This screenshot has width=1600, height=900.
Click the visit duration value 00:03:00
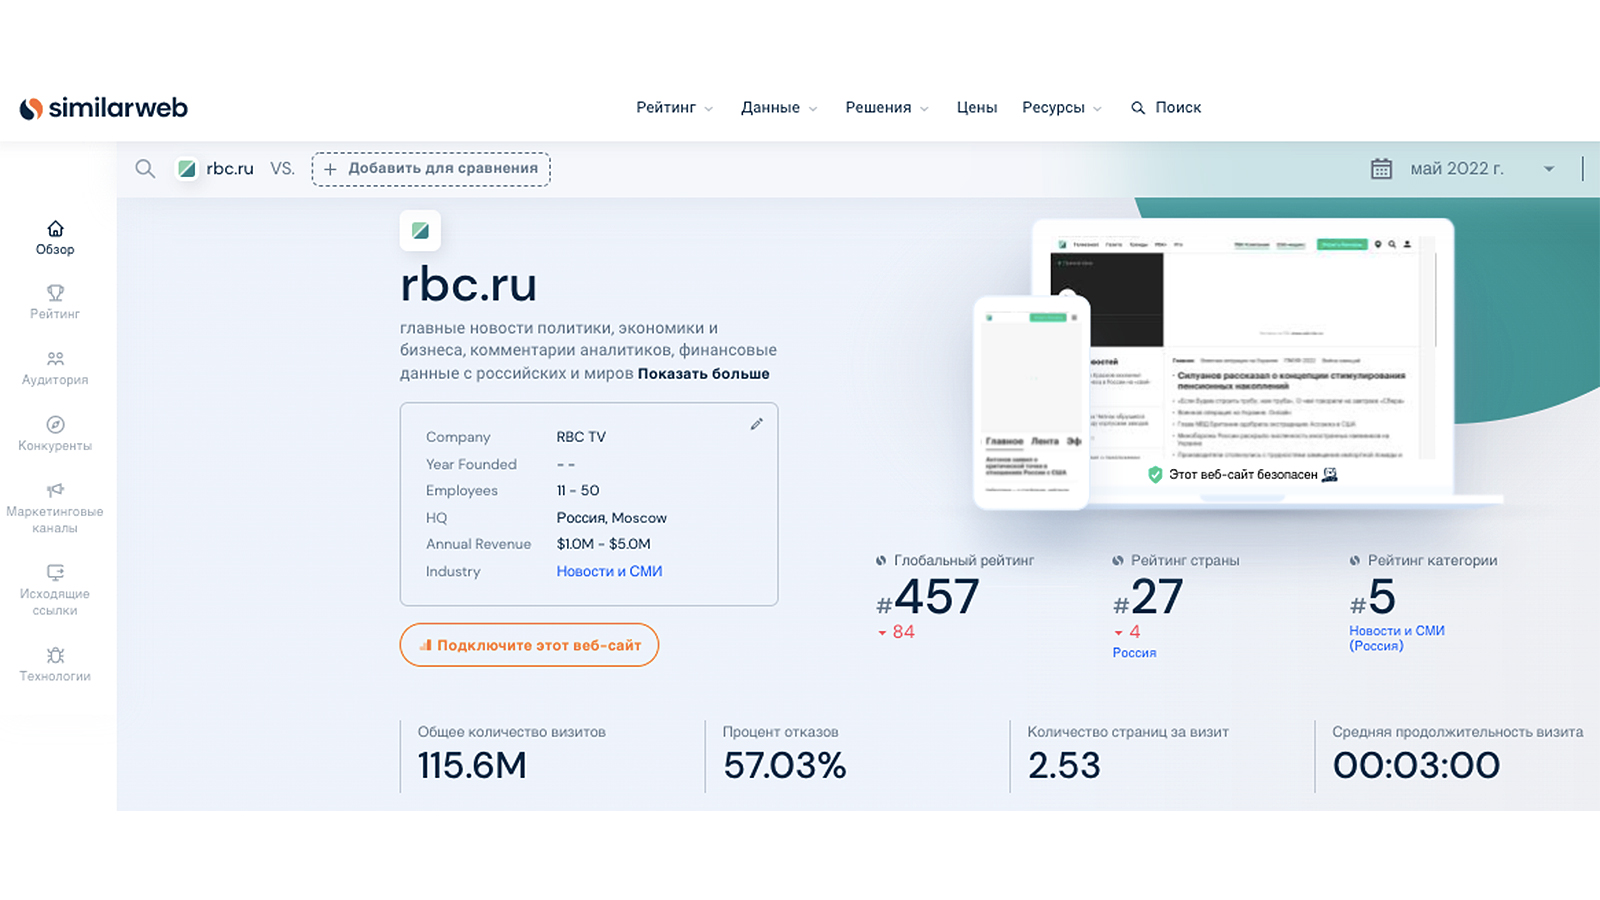1416,766
